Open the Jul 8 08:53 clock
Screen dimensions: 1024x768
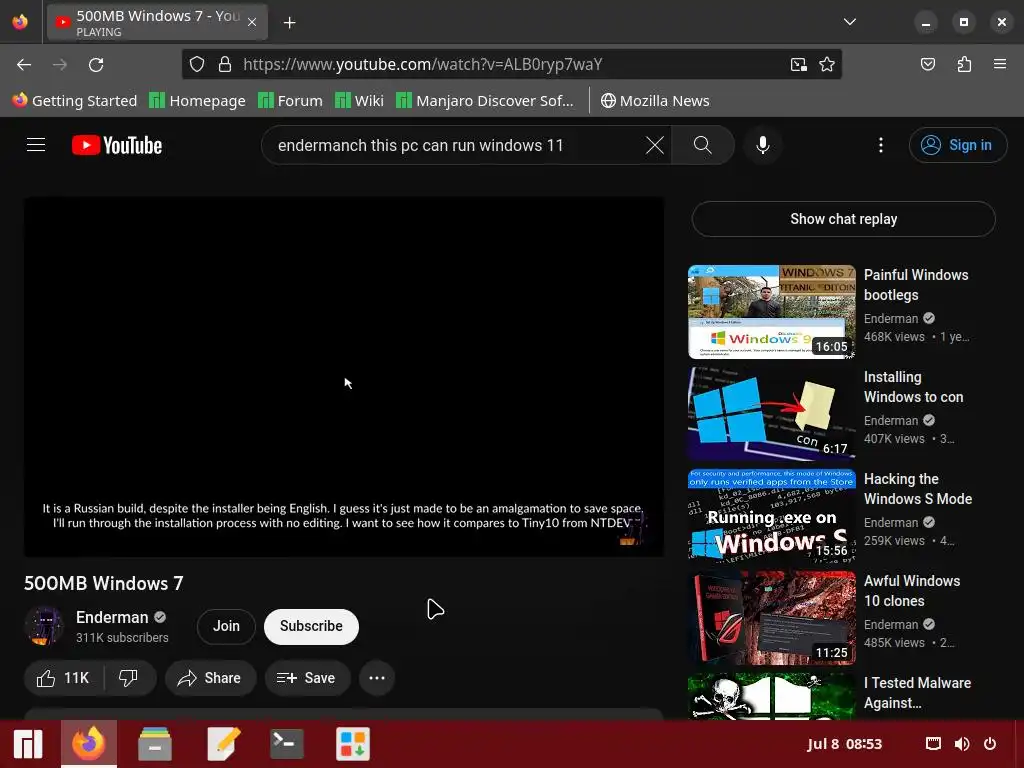tap(844, 744)
